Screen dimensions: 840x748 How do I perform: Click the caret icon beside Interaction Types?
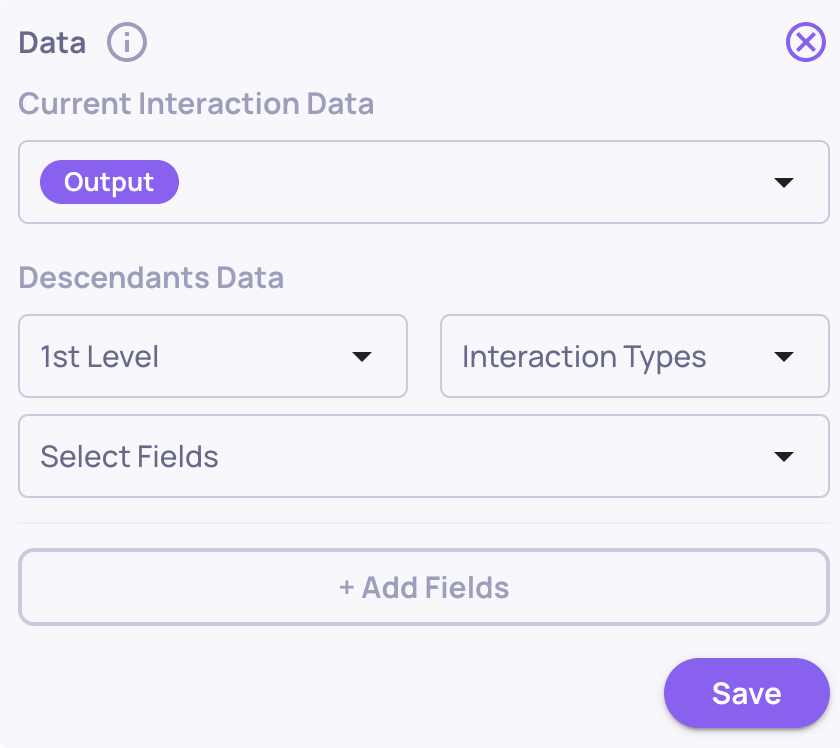(784, 357)
